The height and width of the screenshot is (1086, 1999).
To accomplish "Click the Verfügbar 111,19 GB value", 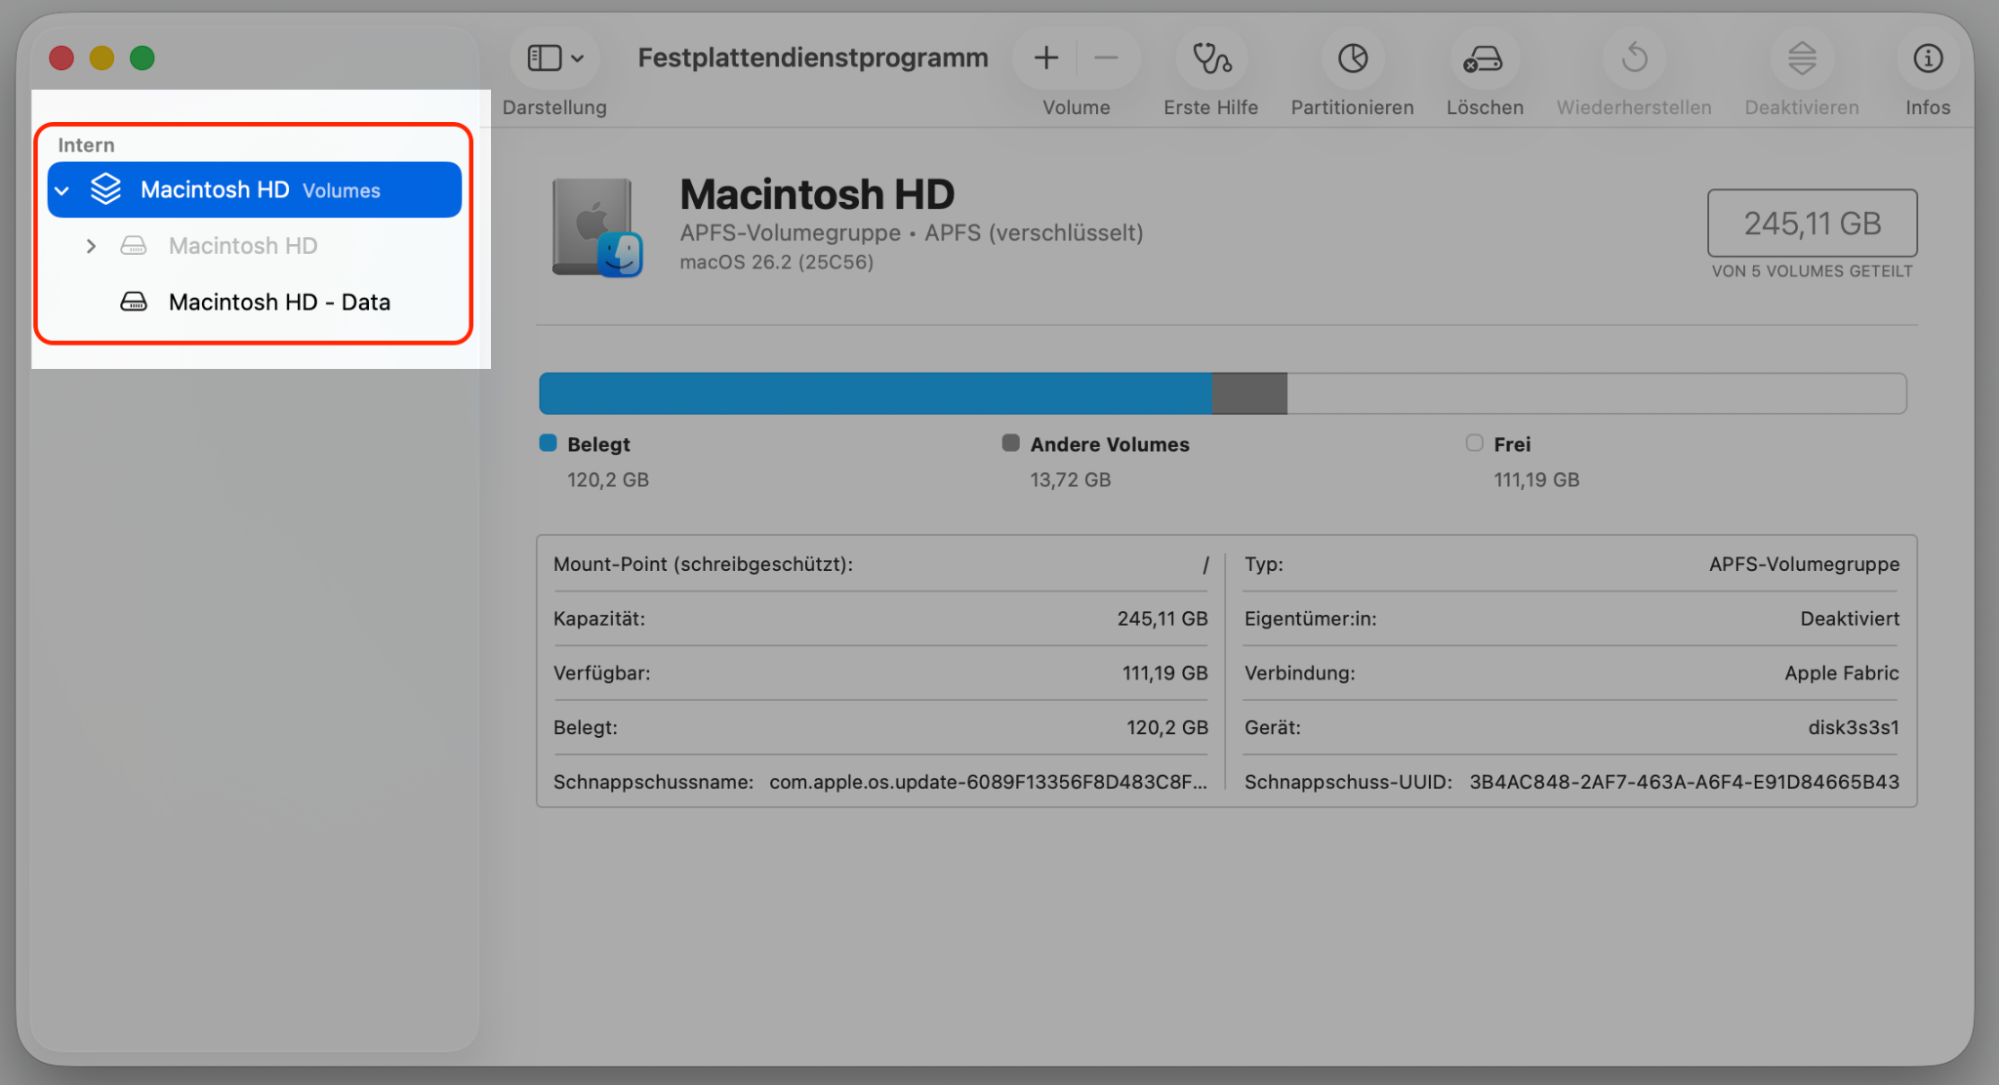I will pos(1164,673).
